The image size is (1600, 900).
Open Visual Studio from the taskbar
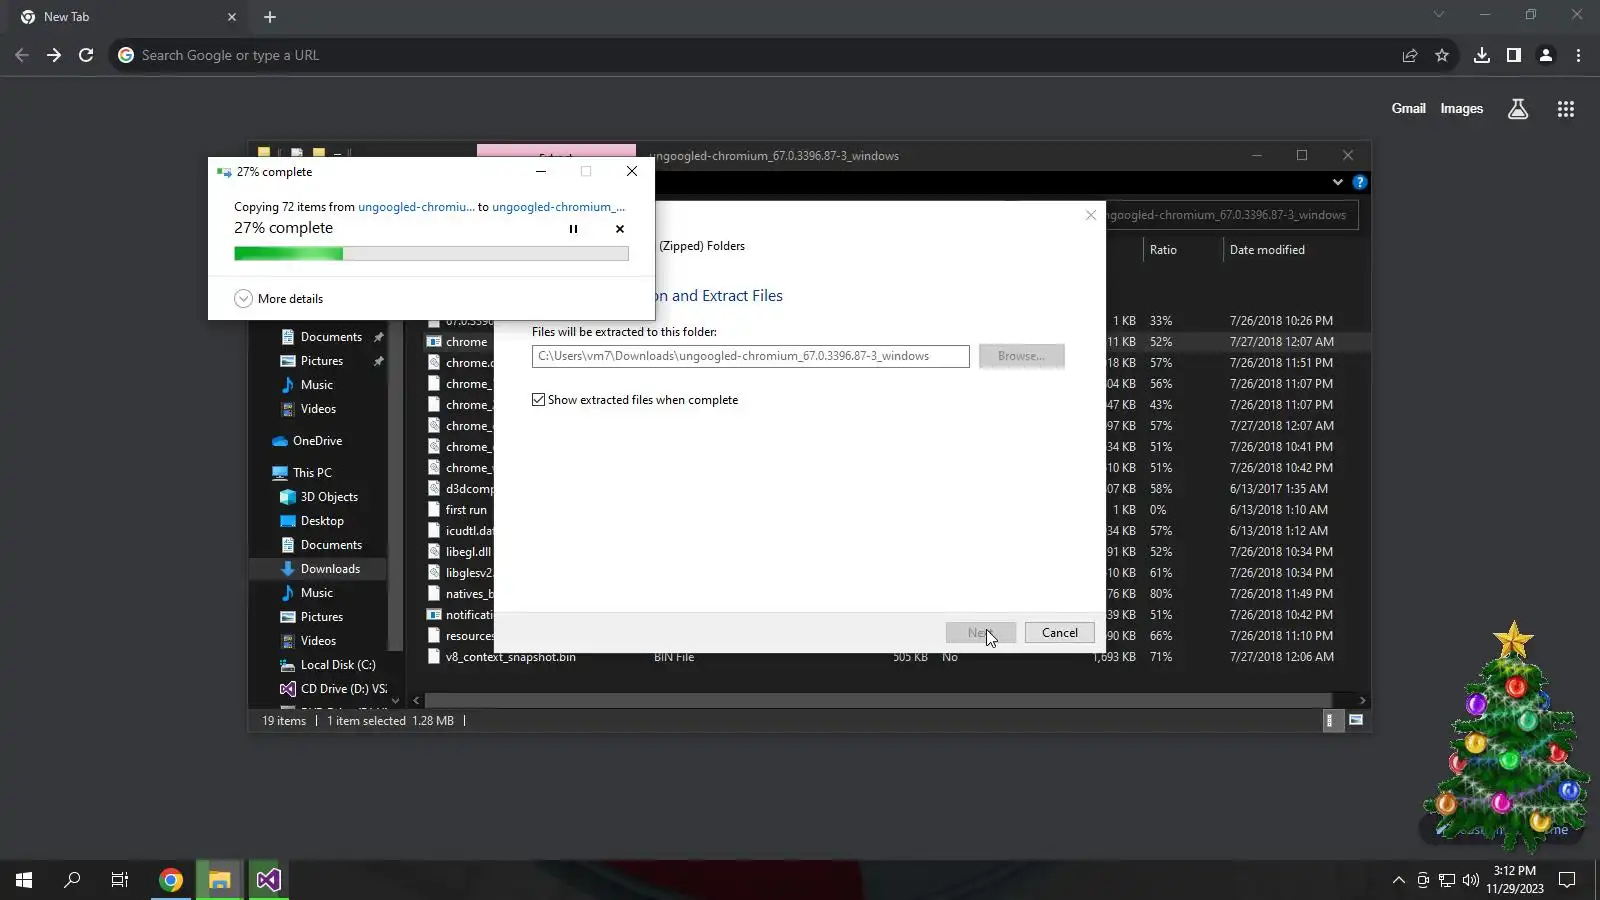268,880
